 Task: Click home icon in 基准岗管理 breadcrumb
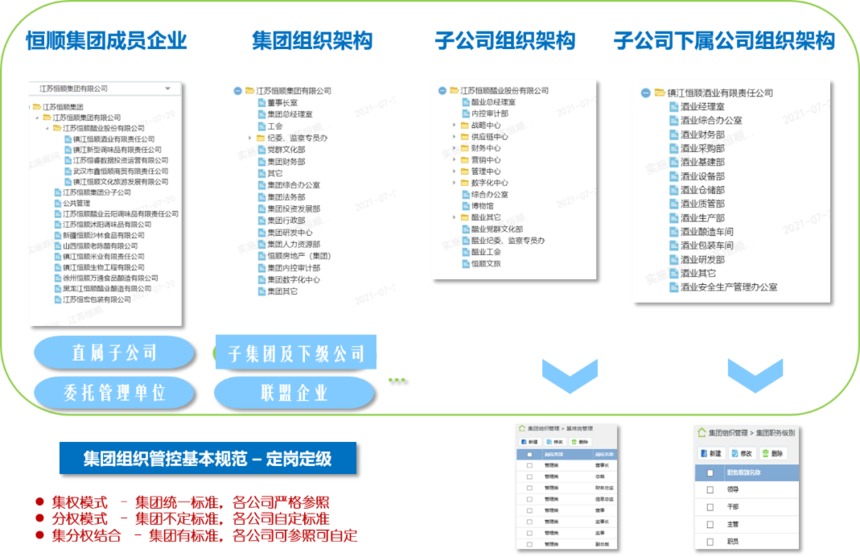(522, 428)
